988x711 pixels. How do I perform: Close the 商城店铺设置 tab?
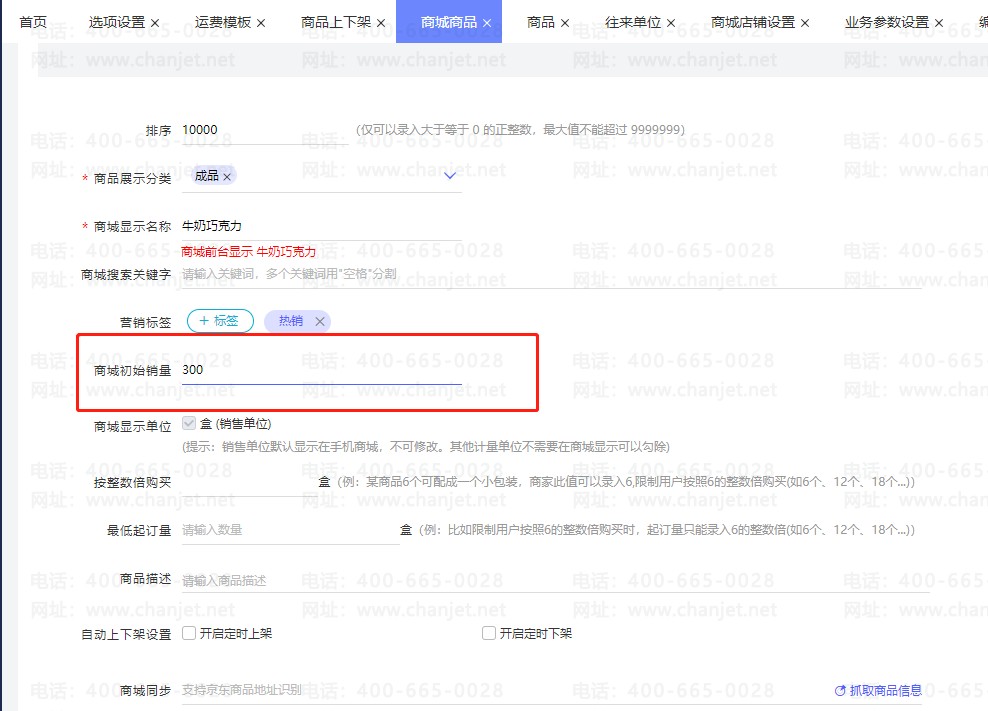[805, 22]
